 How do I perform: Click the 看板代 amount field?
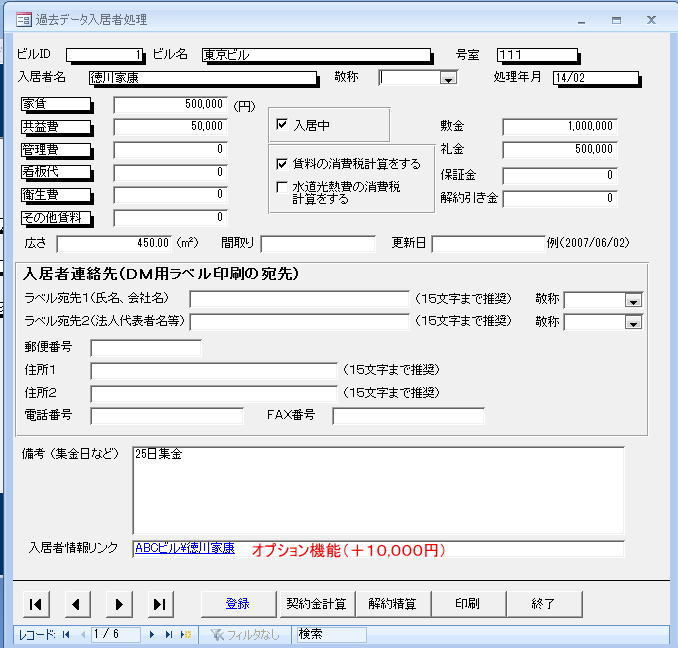coord(170,172)
